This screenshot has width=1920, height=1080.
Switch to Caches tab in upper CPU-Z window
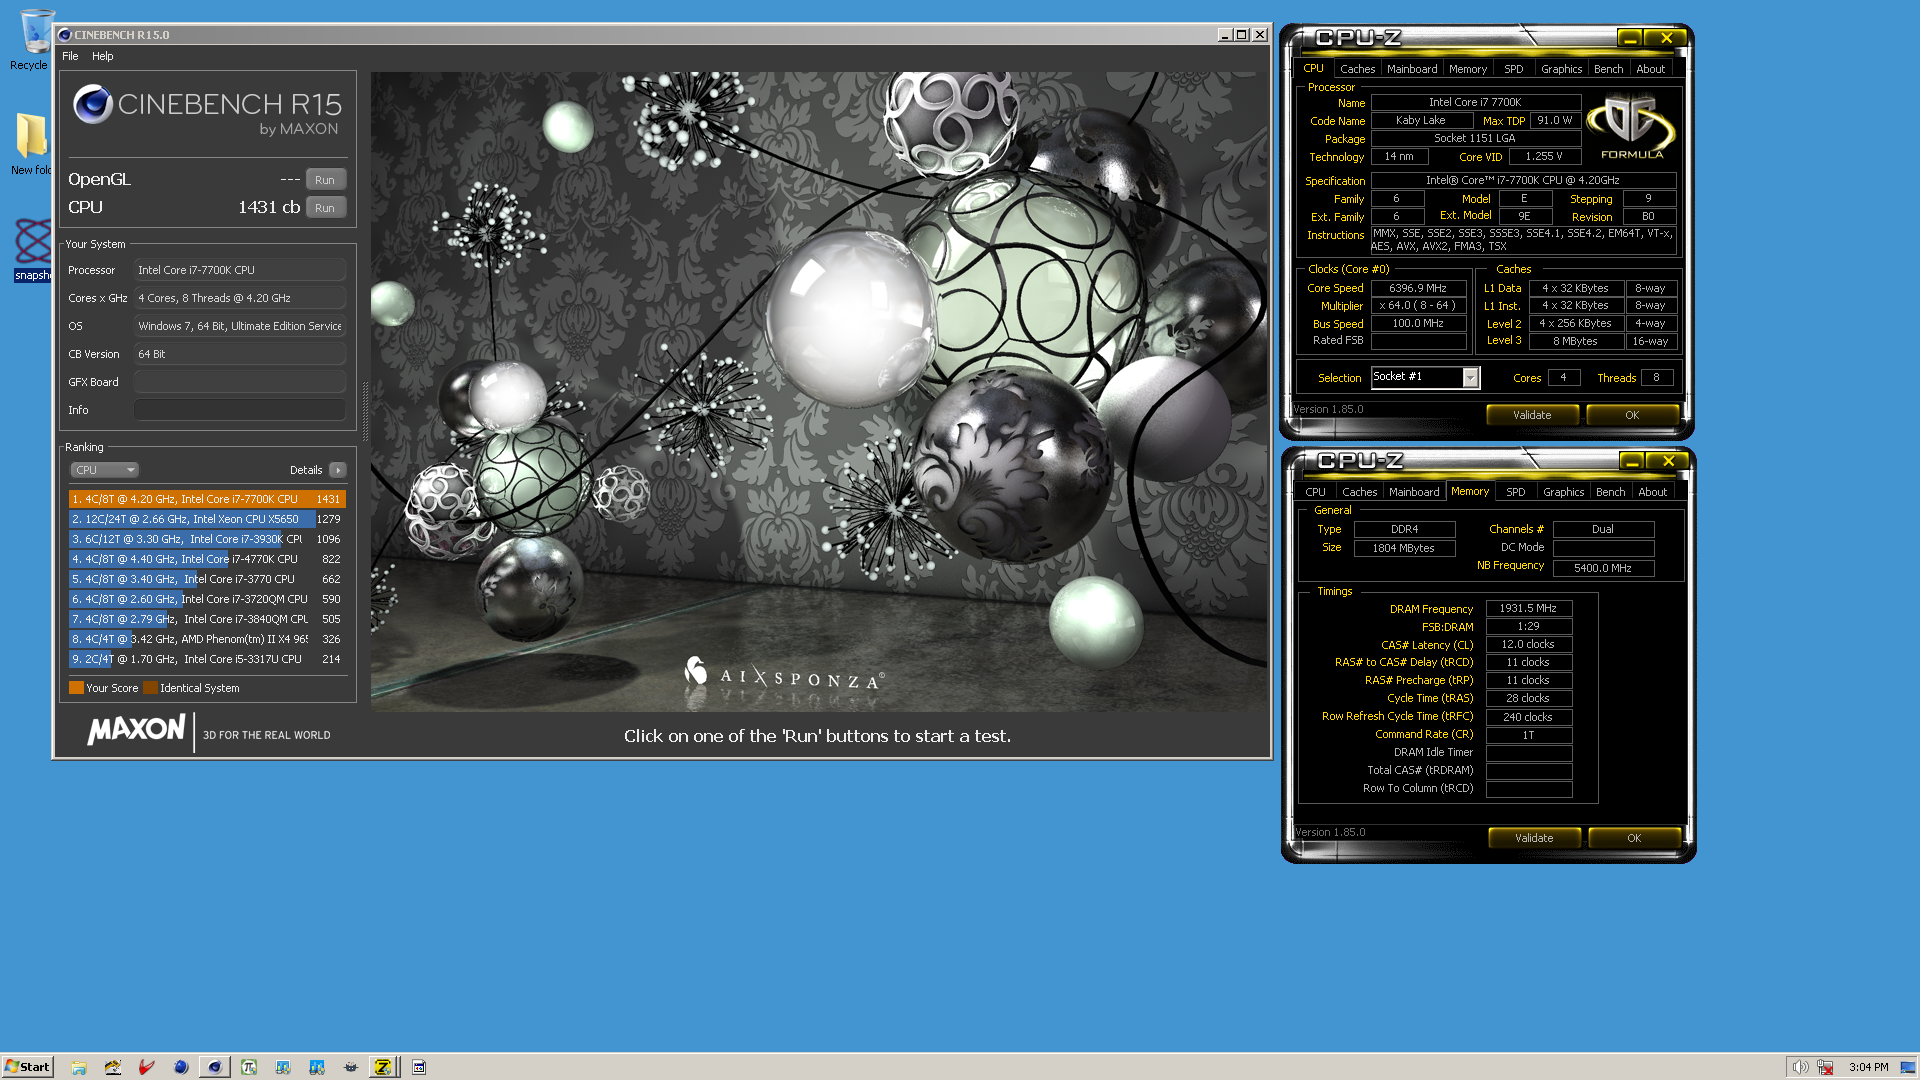tap(1357, 69)
